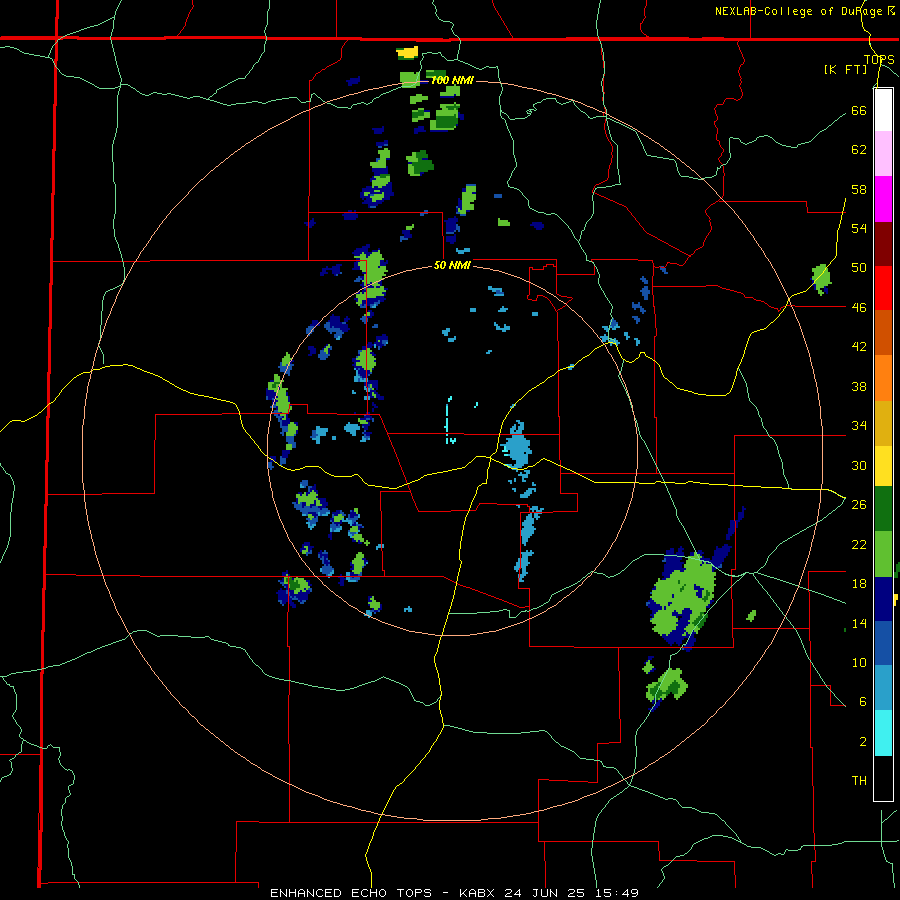
Task: Select the light green legend swatch
Action: click(x=883, y=554)
